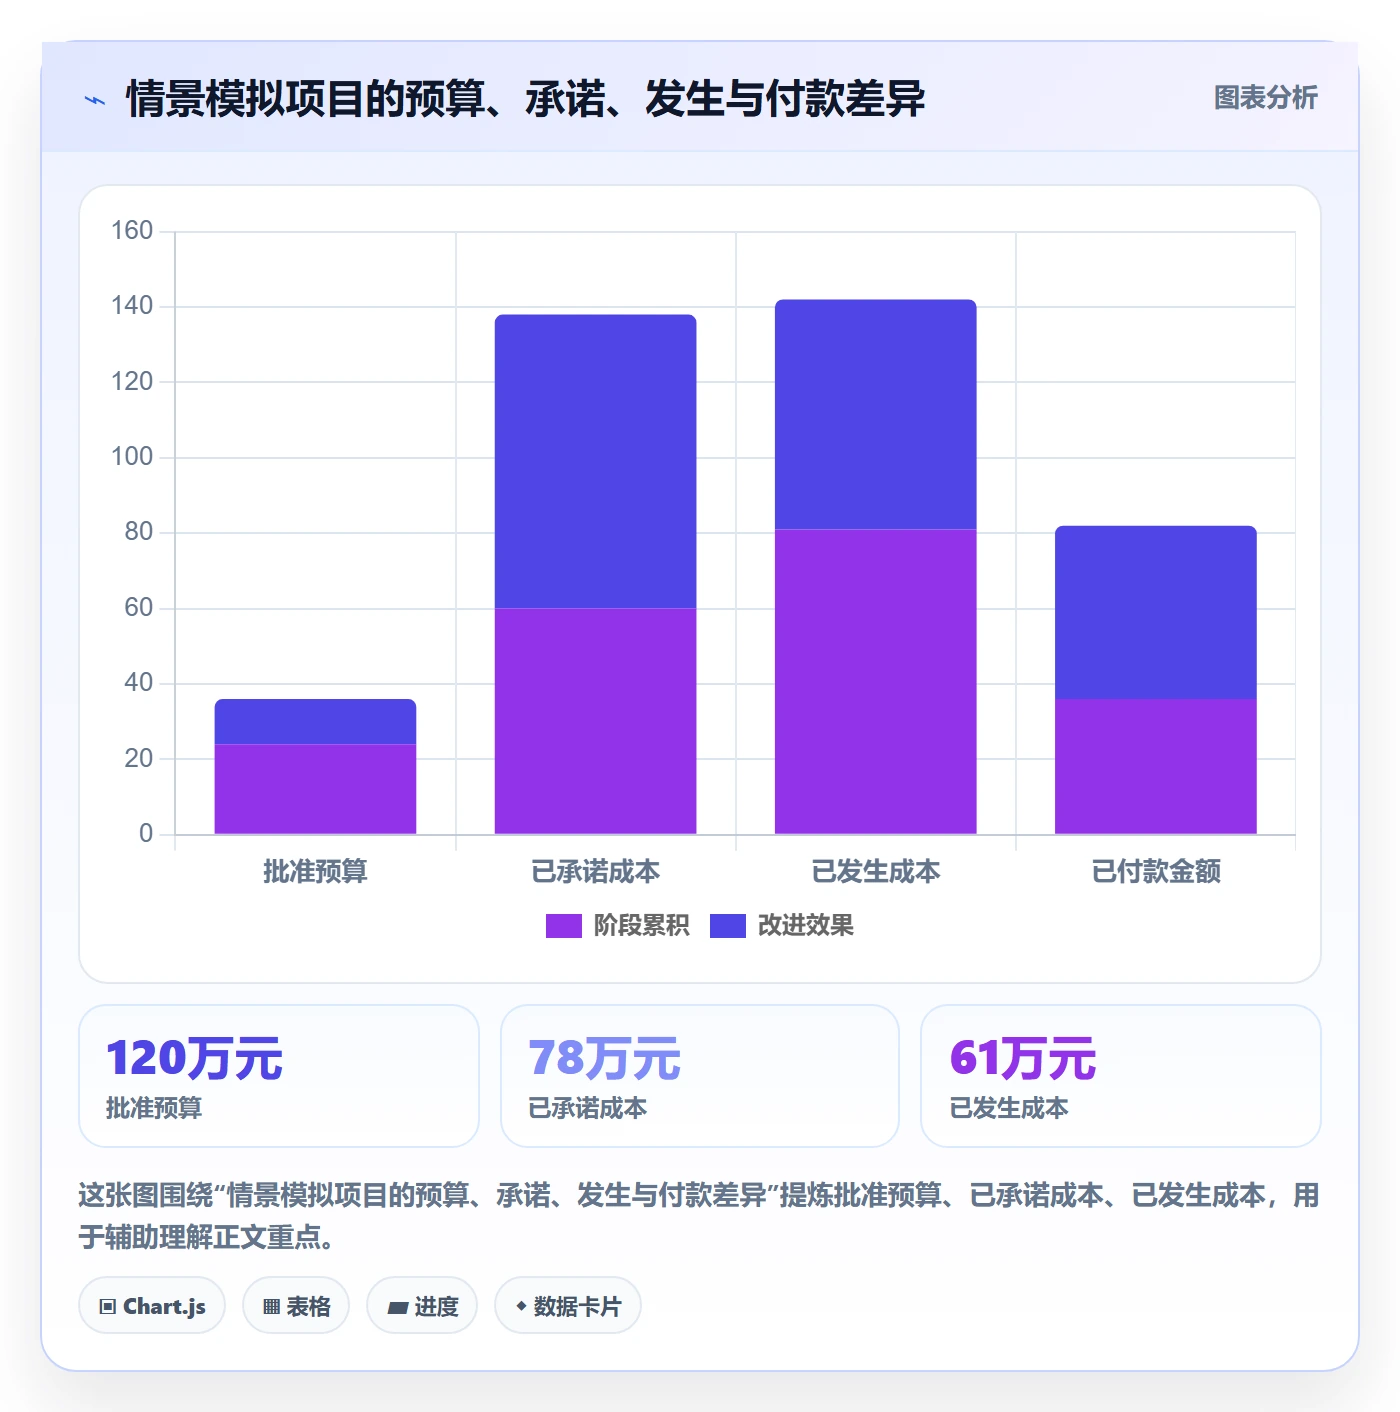Screen dimensions: 1400x1412
Task: Click the purple segment of the 已付款金额 bar
Action: (x=1155, y=766)
